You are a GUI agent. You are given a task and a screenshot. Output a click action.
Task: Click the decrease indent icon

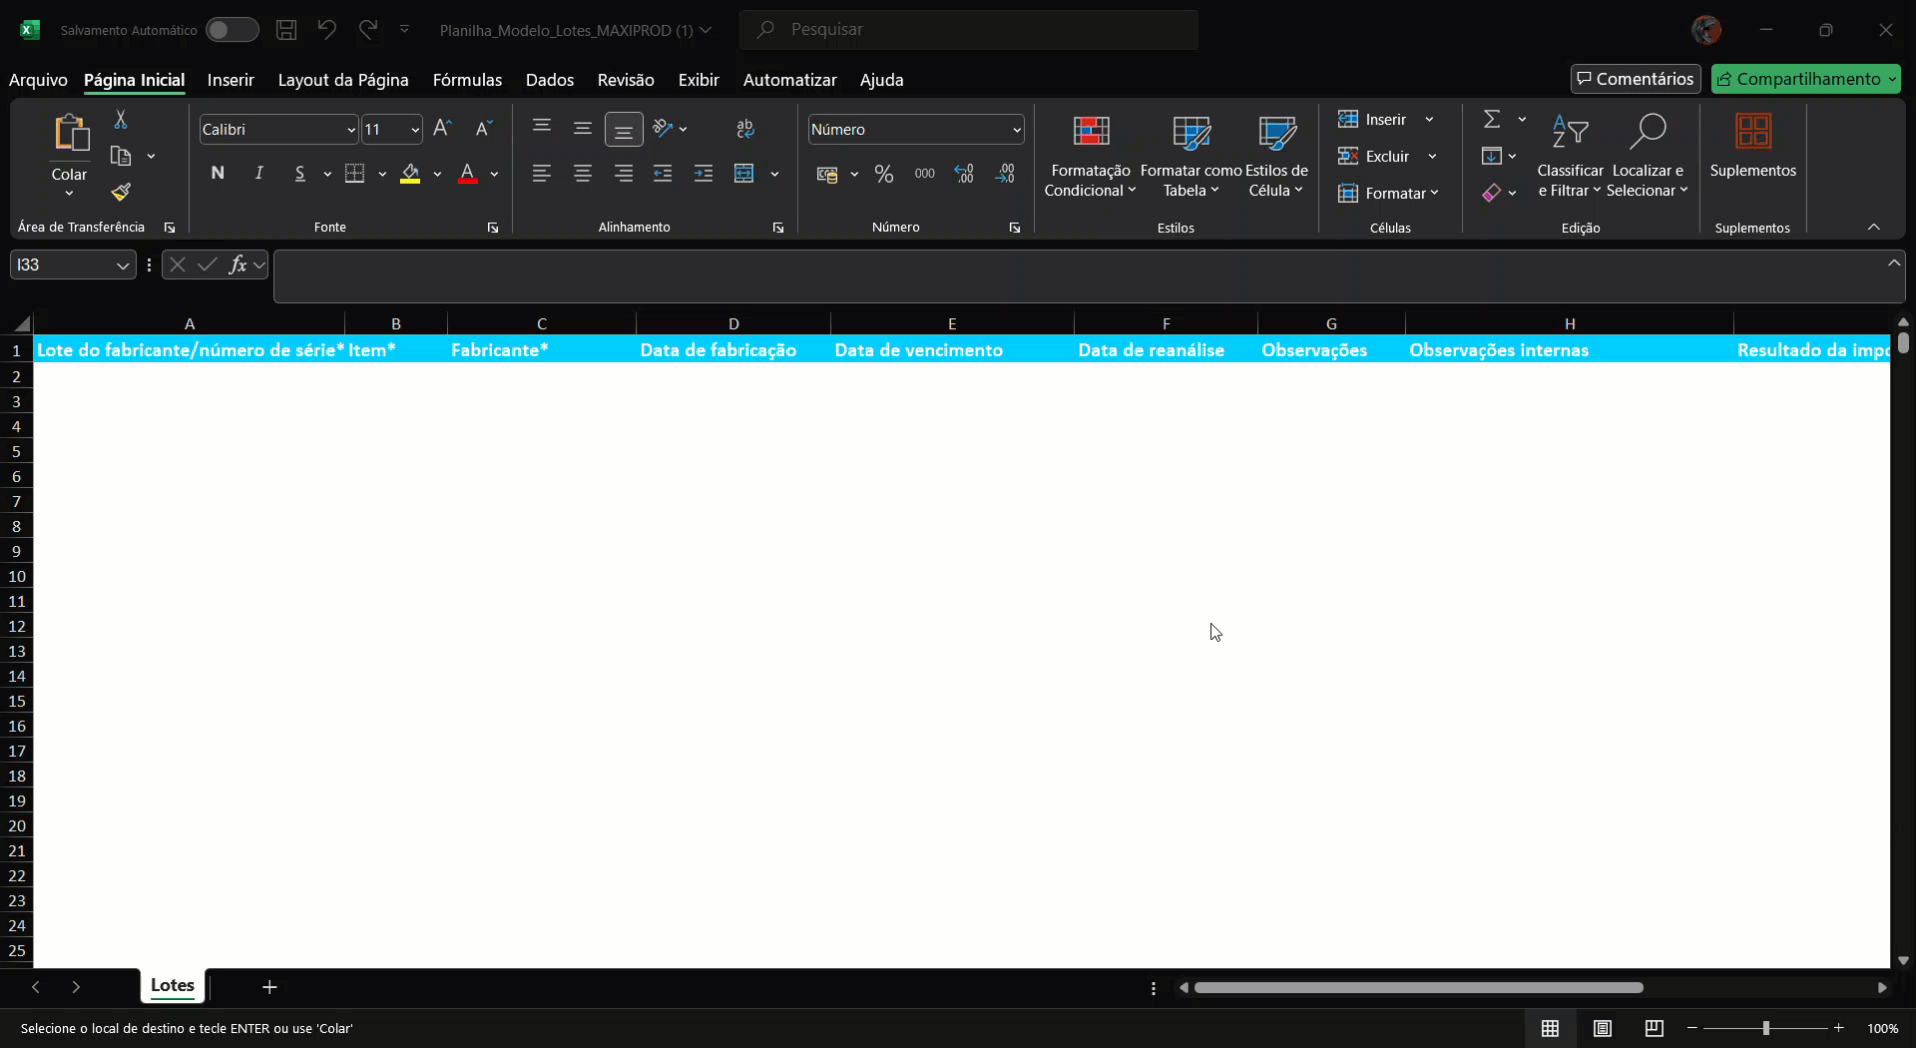(663, 174)
